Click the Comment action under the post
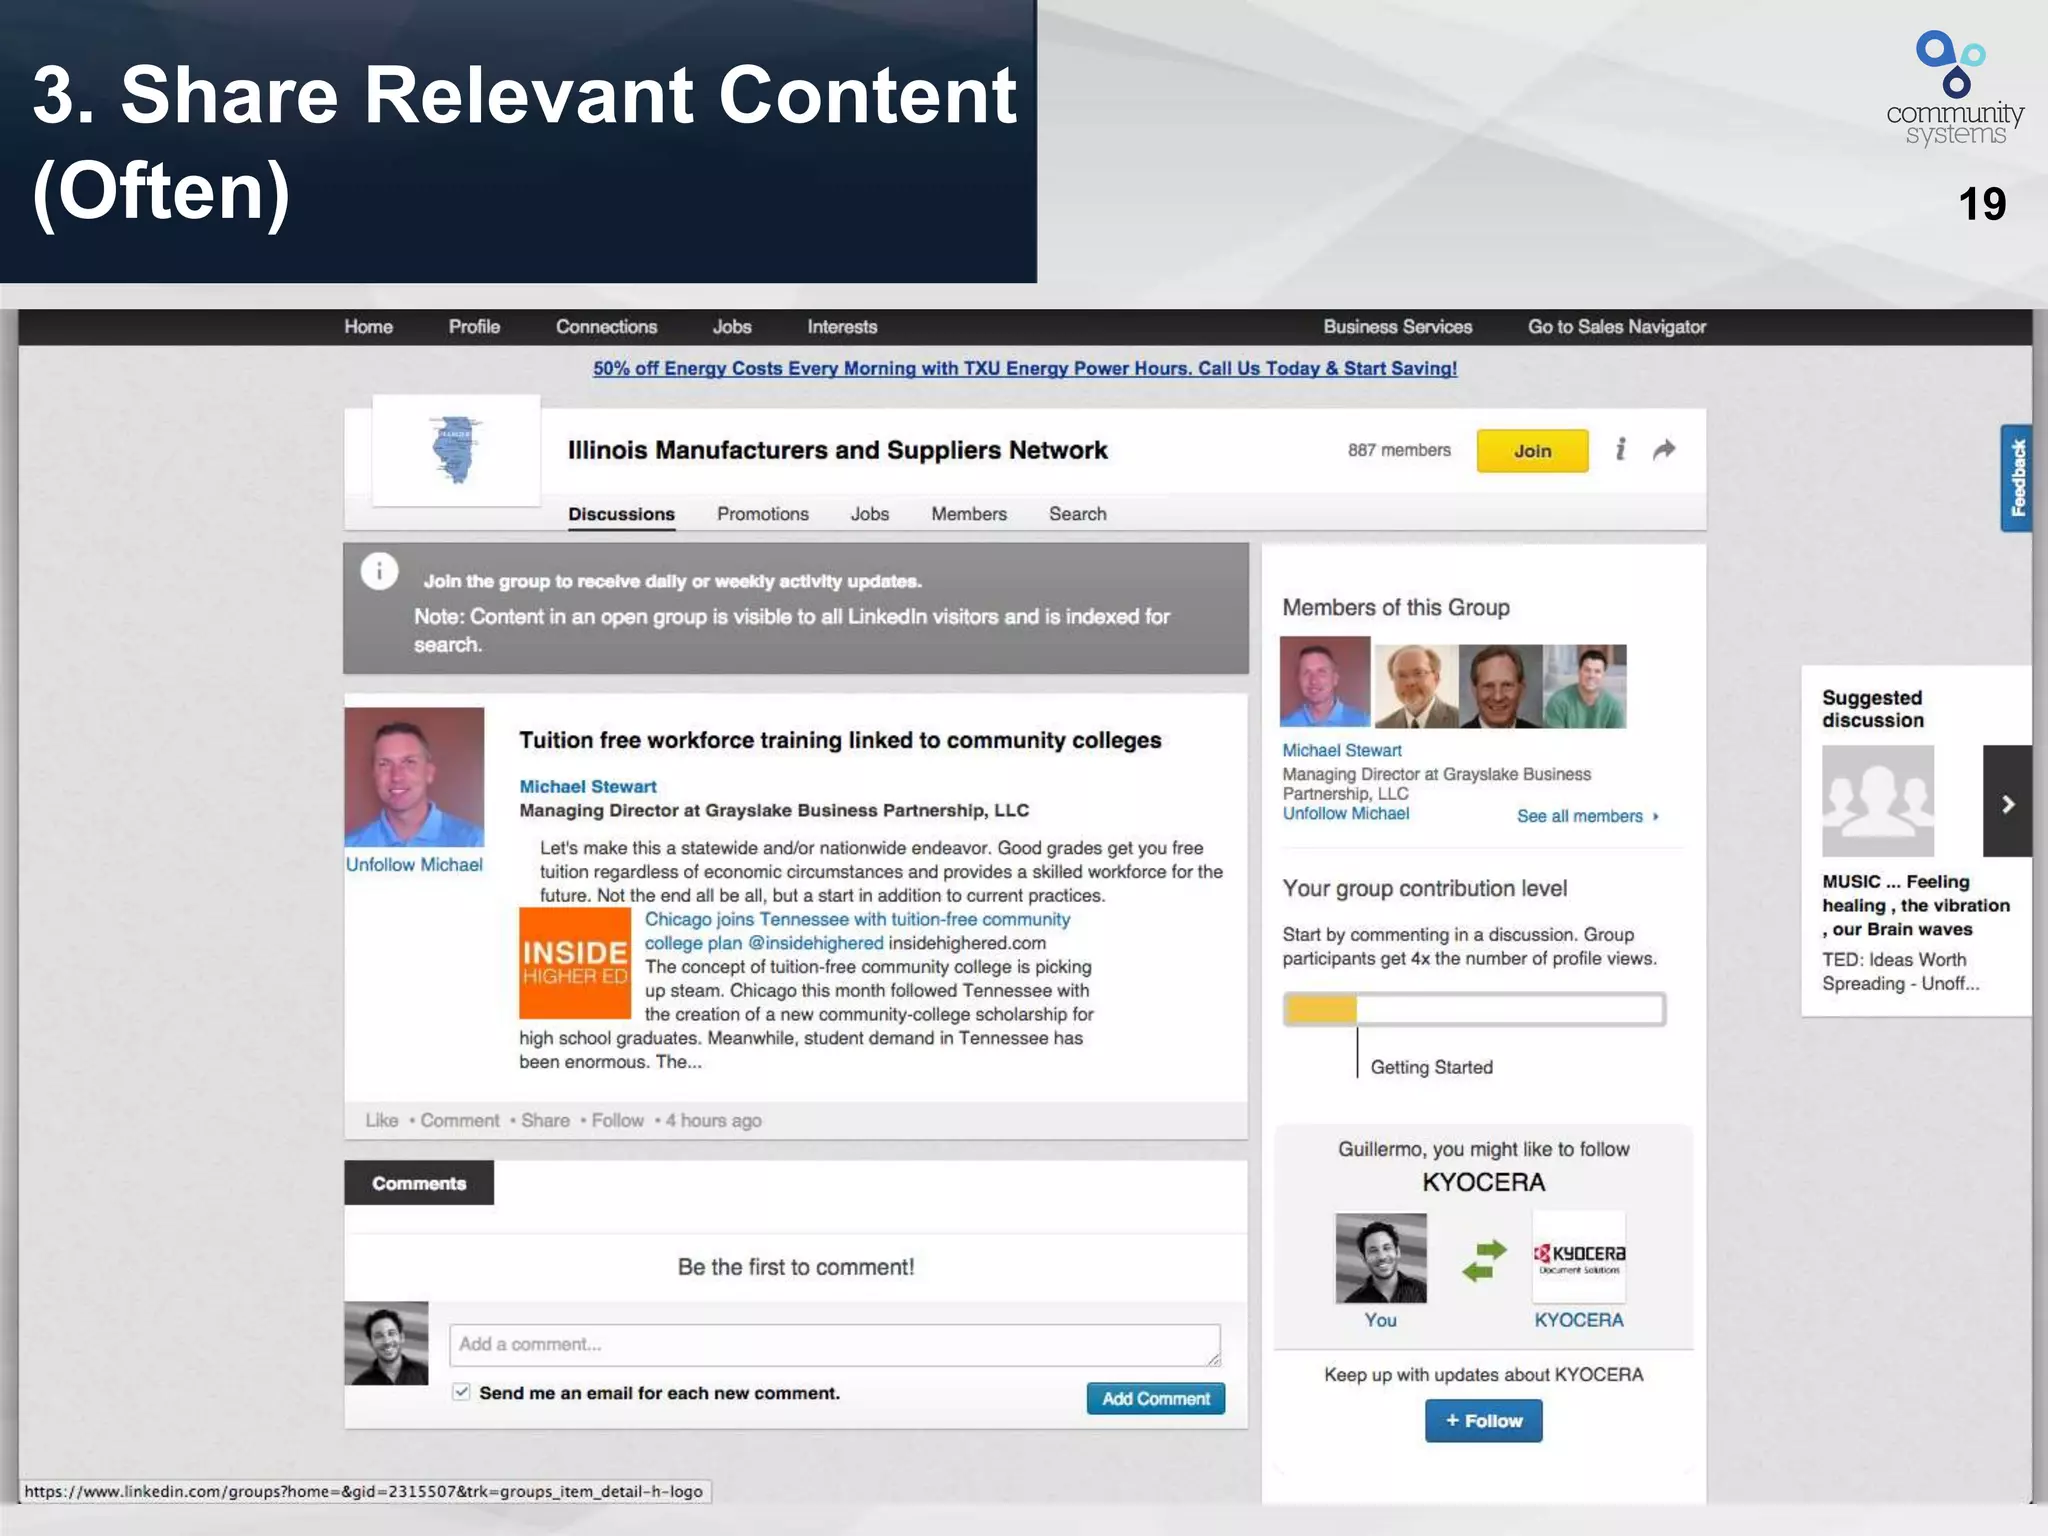Viewport: 2048px width, 1536px height. pyautogui.click(x=460, y=1121)
